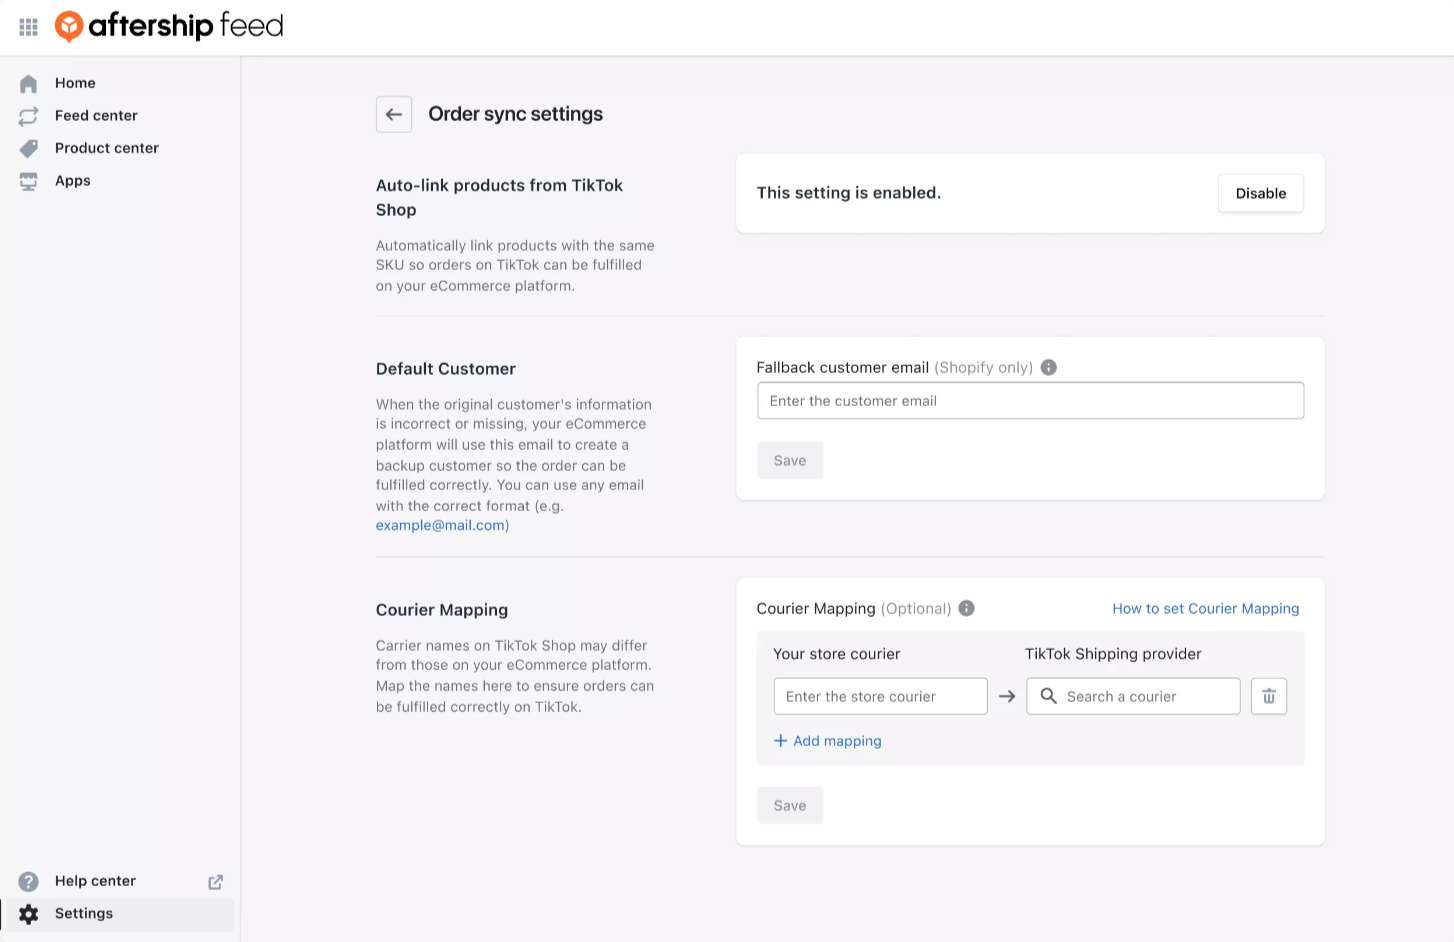This screenshot has width=1454, height=942.
Task: Open the Search a courier dropdown
Action: point(1133,696)
